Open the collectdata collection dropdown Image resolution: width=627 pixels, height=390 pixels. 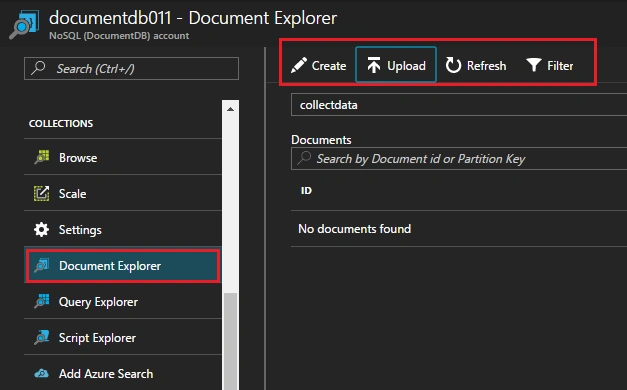pos(459,105)
